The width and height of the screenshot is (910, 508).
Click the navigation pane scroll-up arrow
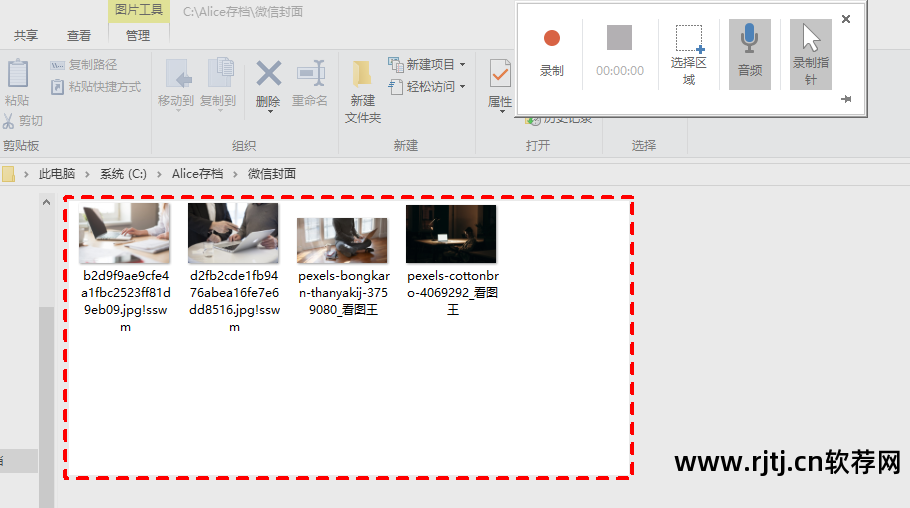click(x=46, y=203)
